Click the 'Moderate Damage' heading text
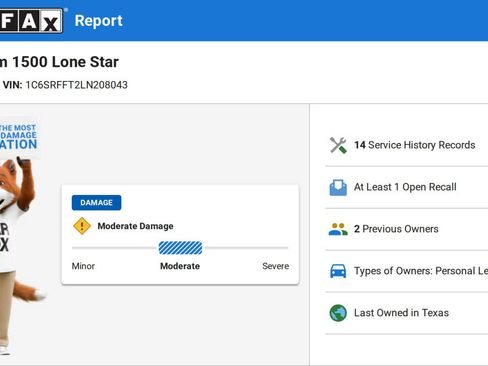 (x=135, y=226)
